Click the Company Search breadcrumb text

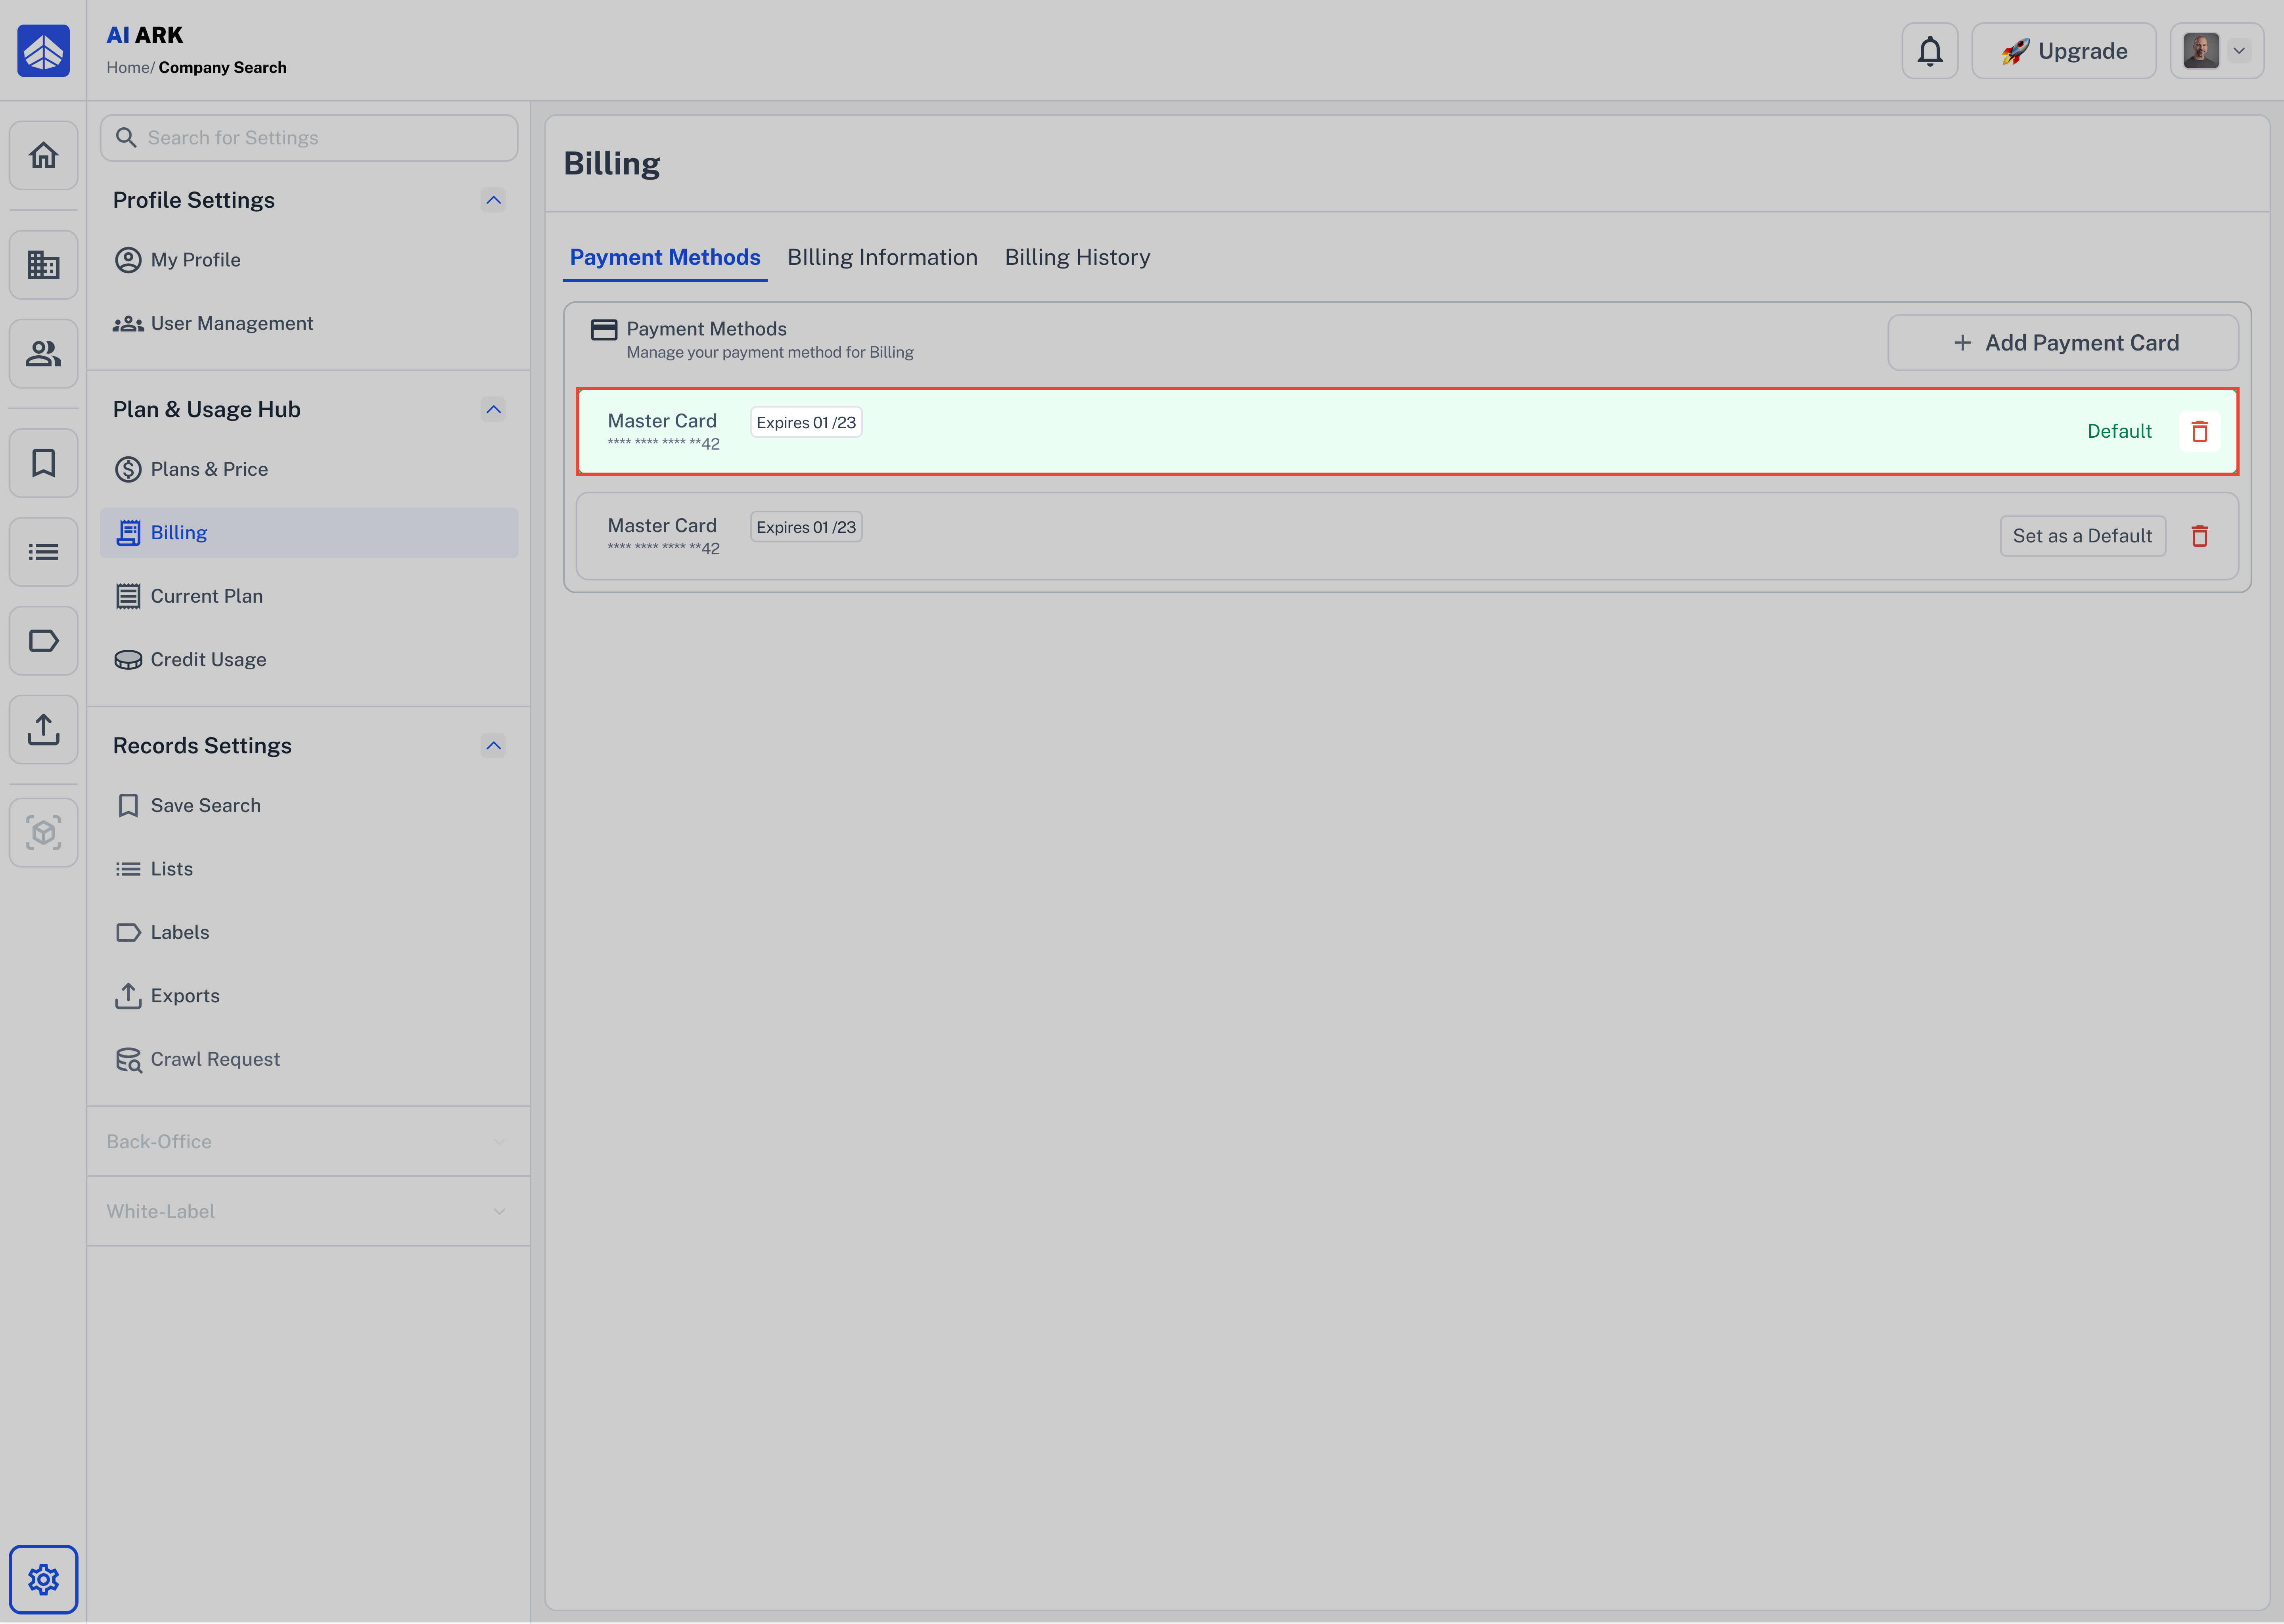point(222,68)
